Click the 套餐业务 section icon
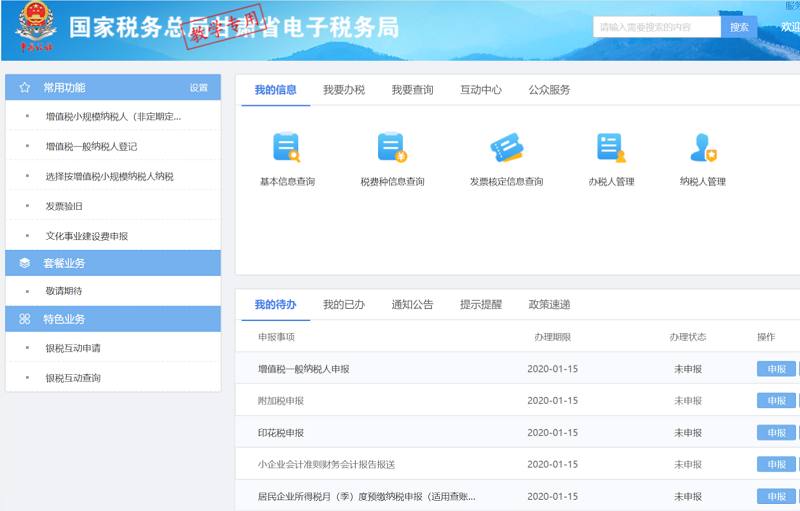The height and width of the screenshot is (511, 800). [25, 263]
